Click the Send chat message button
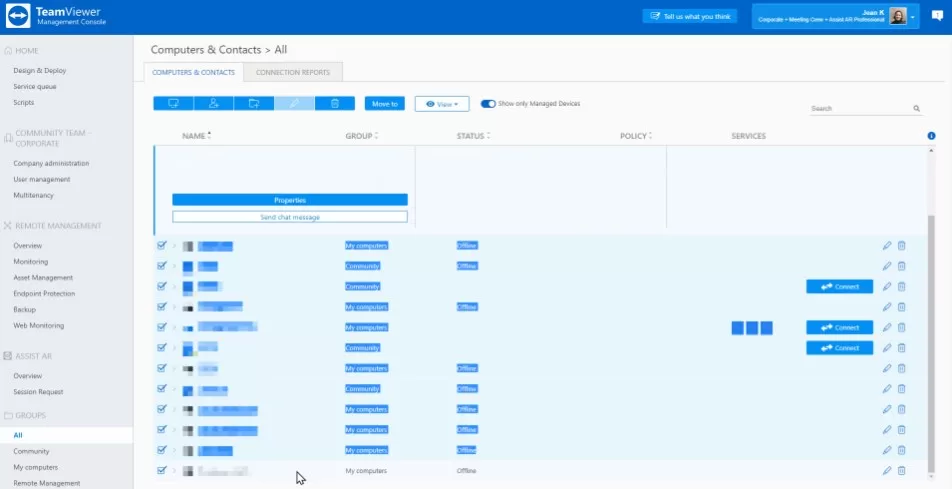The height and width of the screenshot is (489, 952). [x=289, y=216]
